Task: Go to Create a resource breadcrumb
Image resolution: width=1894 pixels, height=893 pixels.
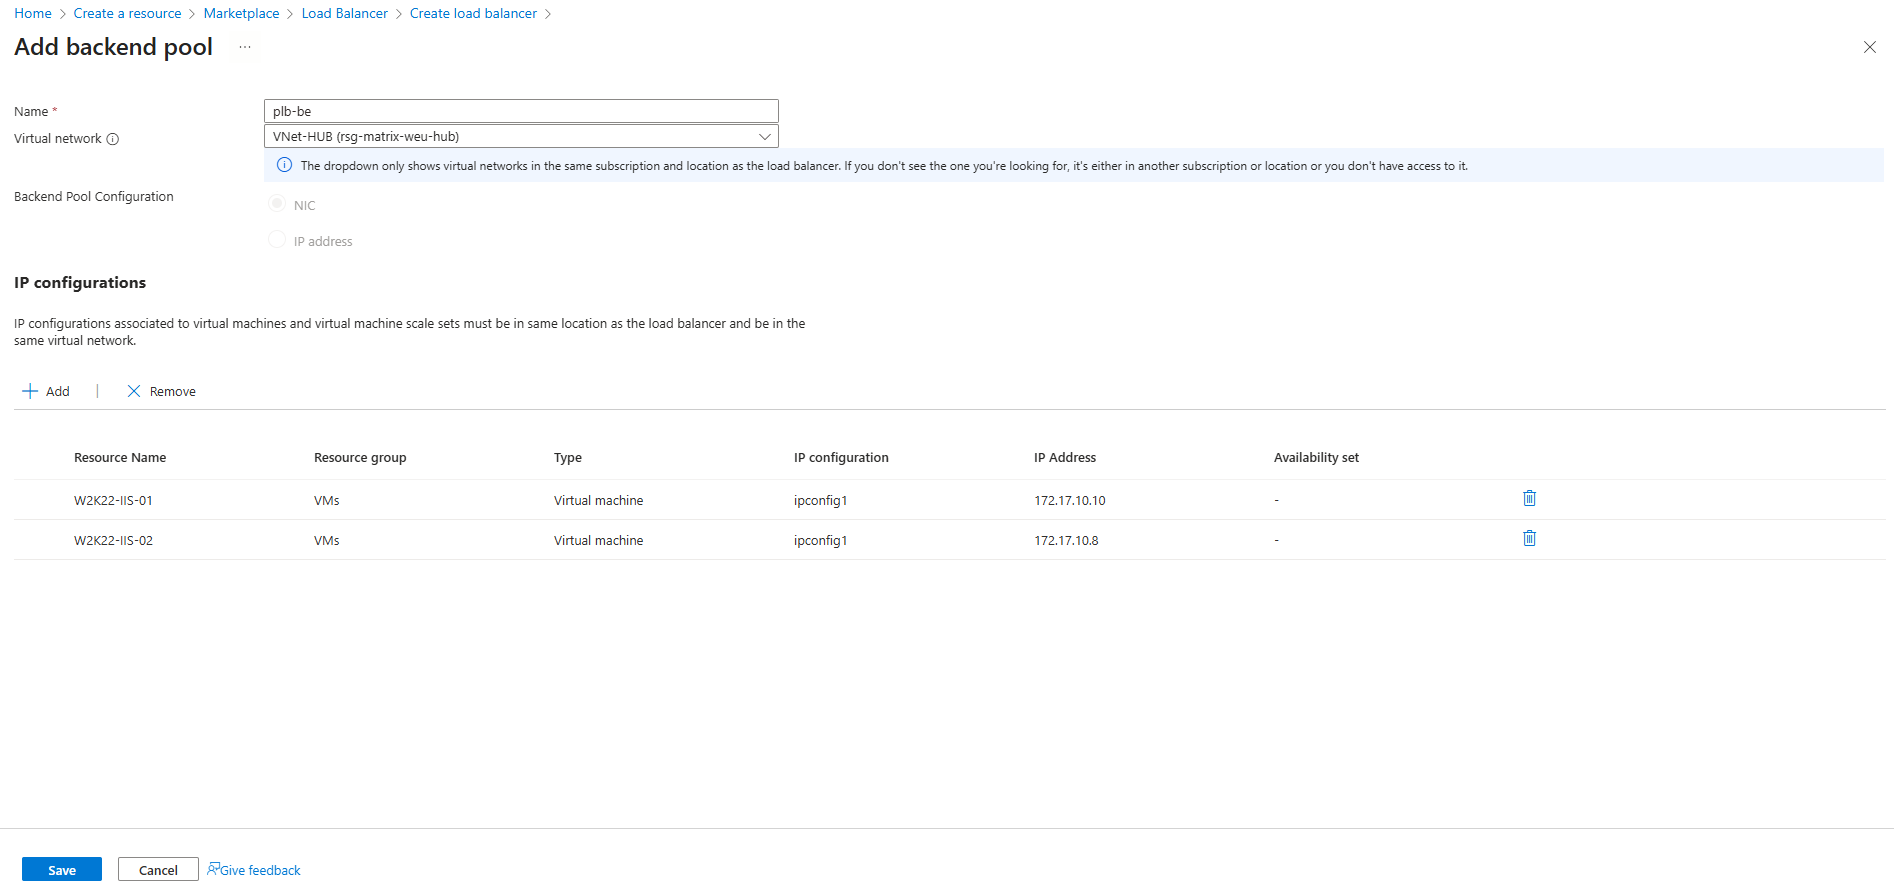Action: (127, 13)
